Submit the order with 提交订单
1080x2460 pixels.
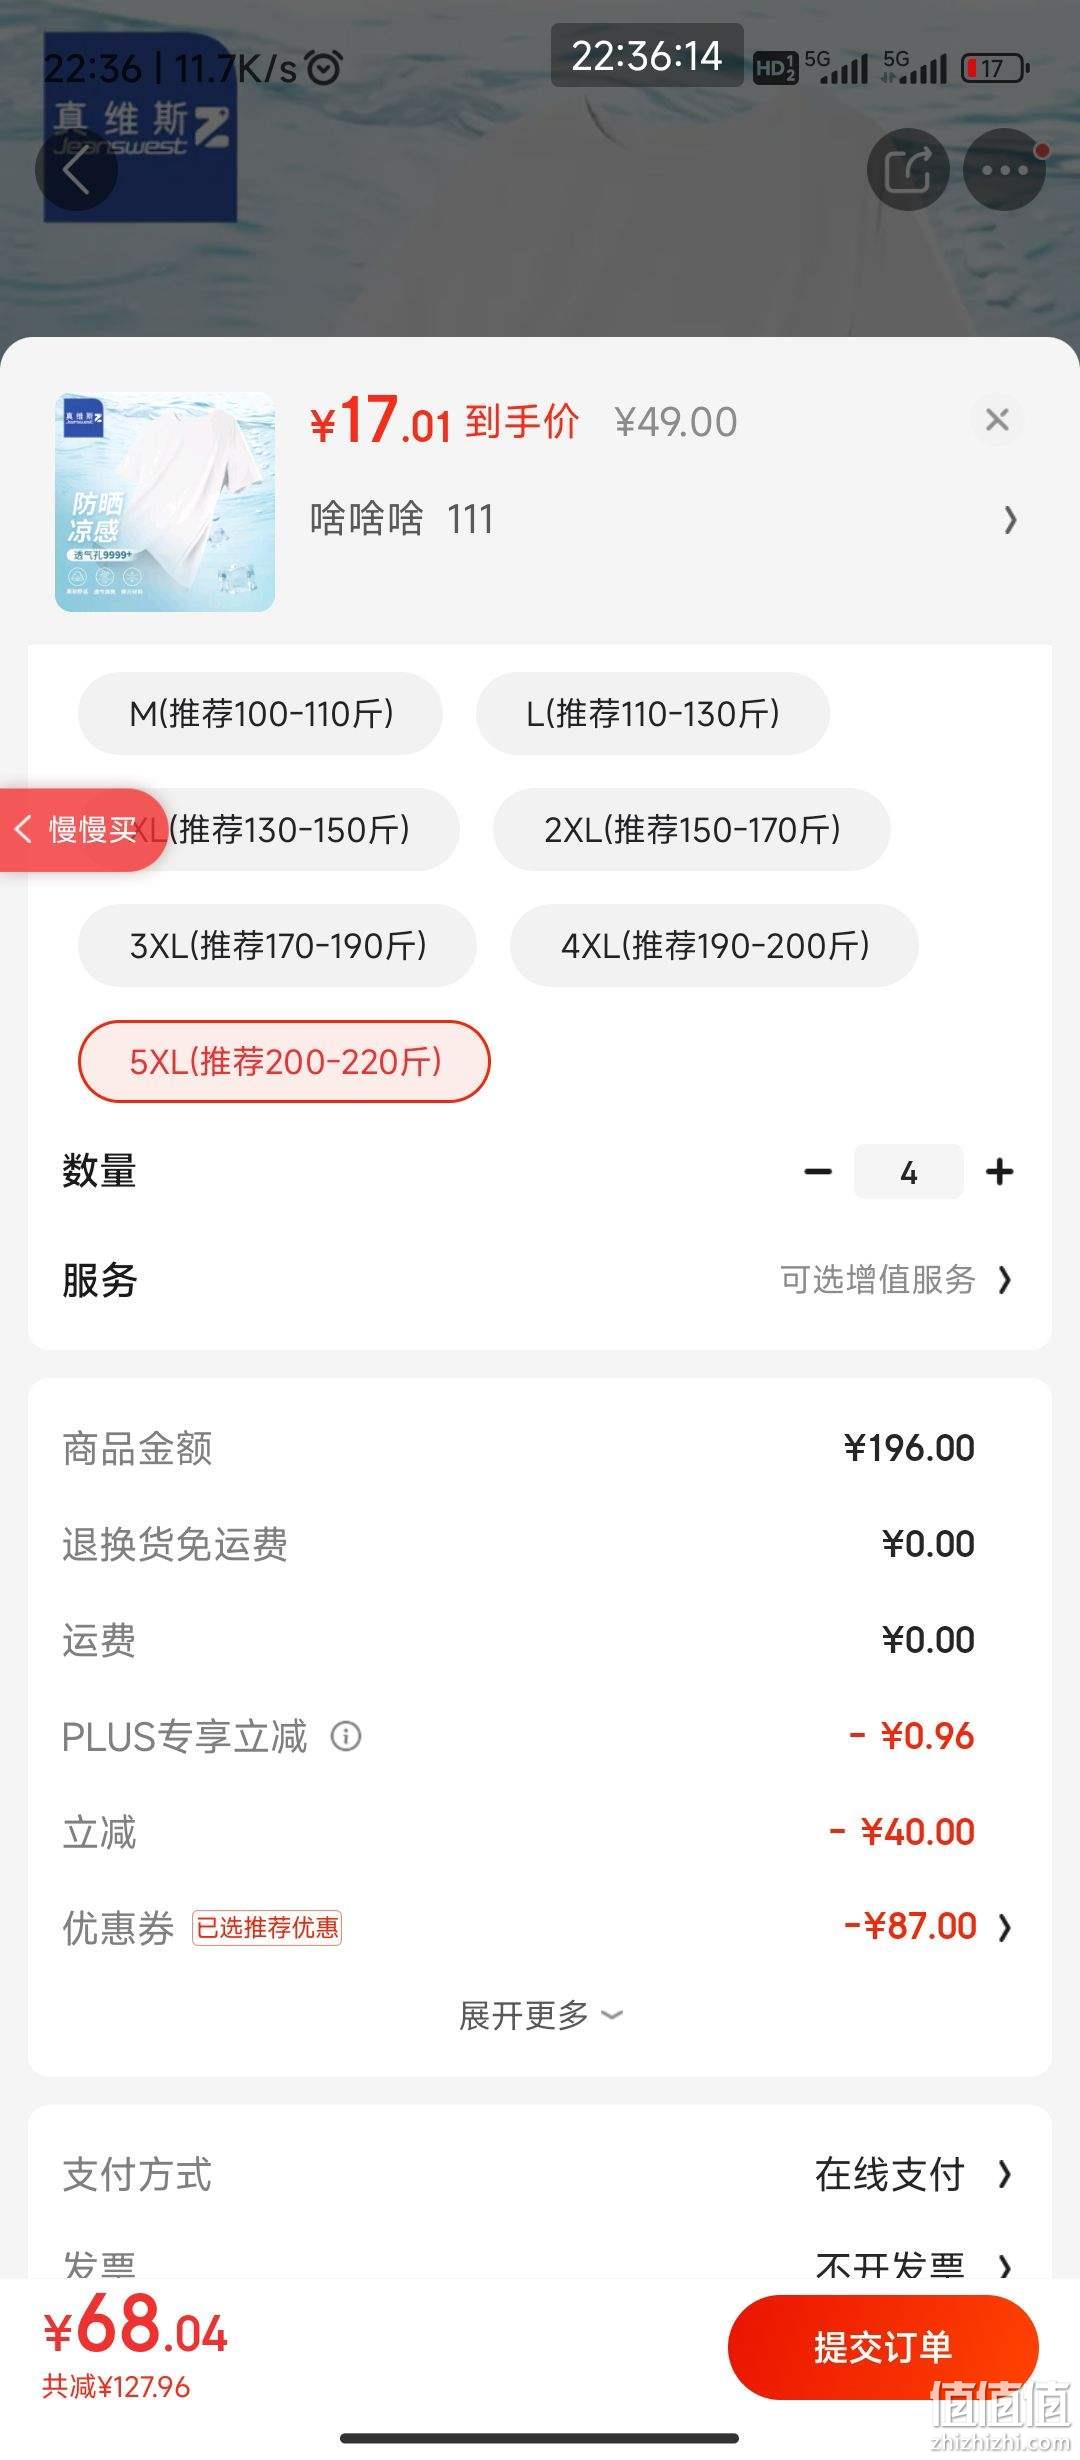click(x=883, y=2347)
